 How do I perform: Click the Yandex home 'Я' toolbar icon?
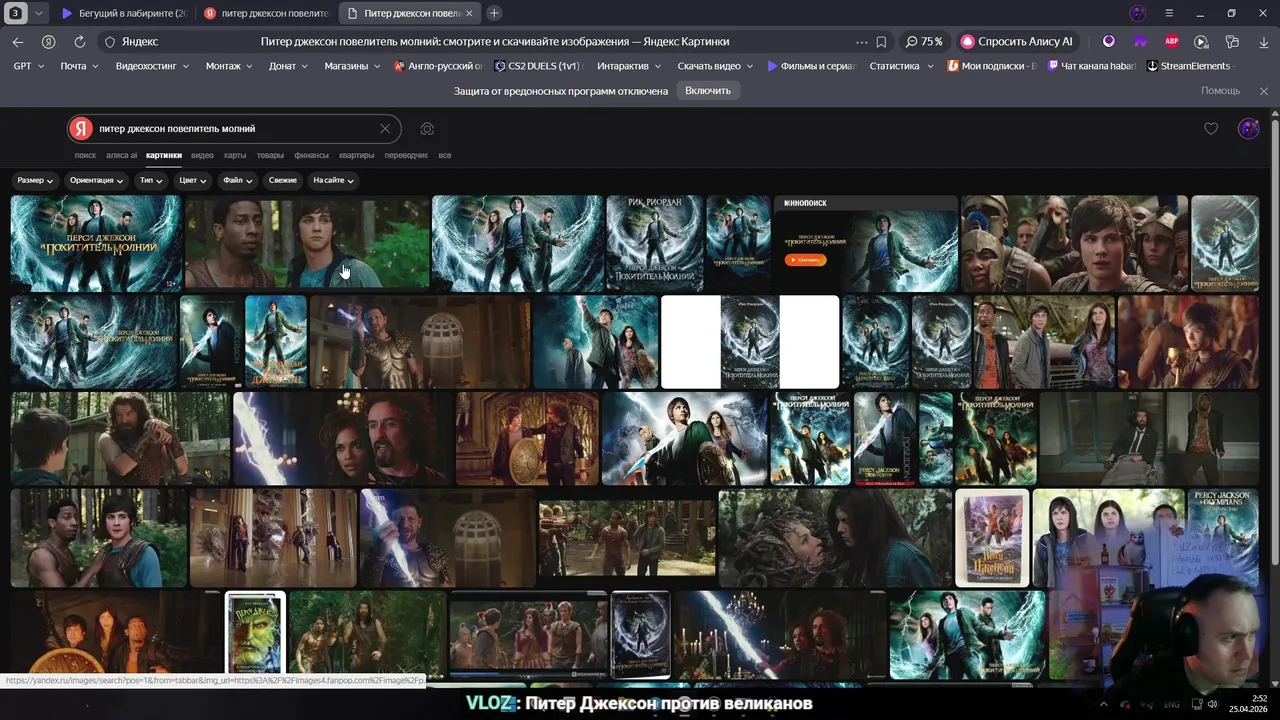pyautogui.click(x=48, y=42)
